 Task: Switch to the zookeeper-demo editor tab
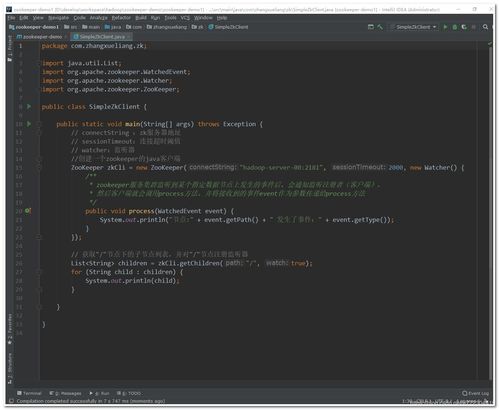pos(40,37)
